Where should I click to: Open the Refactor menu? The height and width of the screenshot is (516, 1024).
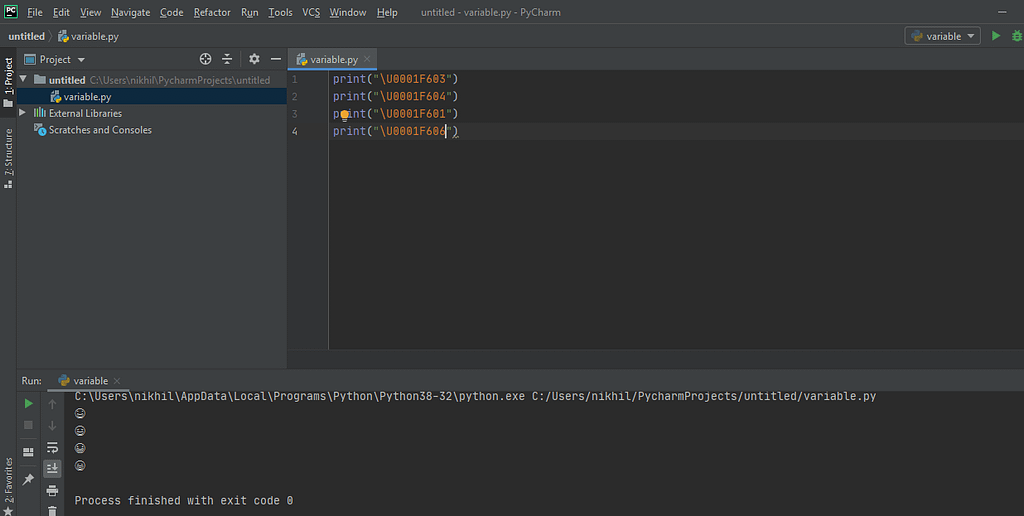(212, 12)
